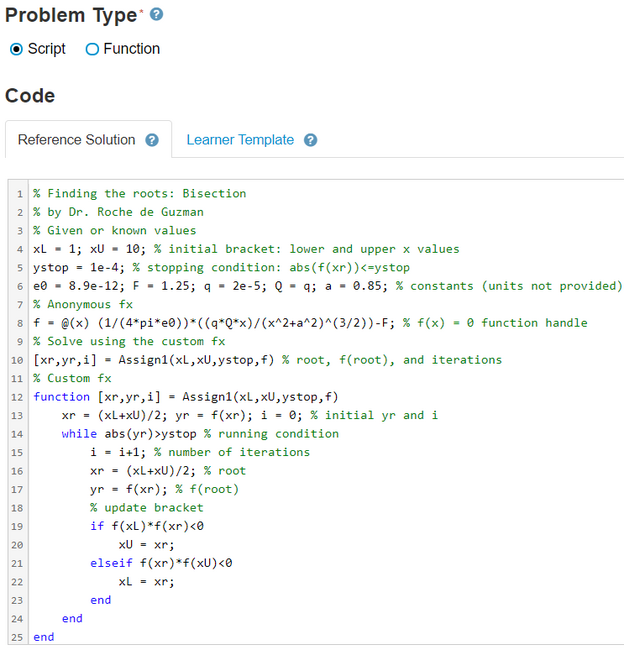Select the Script radio button
The width and height of the screenshot is (624, 650).
[x=16, y=49]
